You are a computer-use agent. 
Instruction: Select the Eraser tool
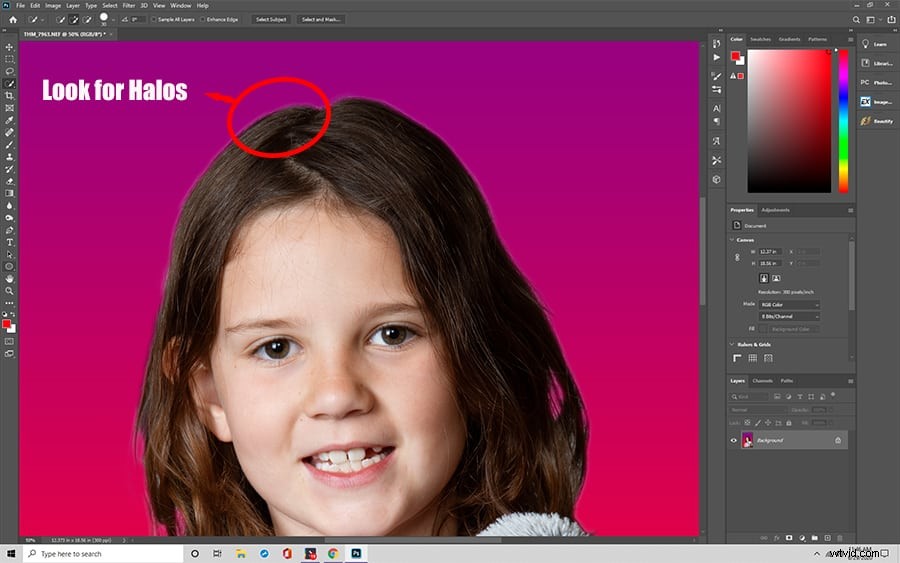pyautogui.click(x=9, y=181)
